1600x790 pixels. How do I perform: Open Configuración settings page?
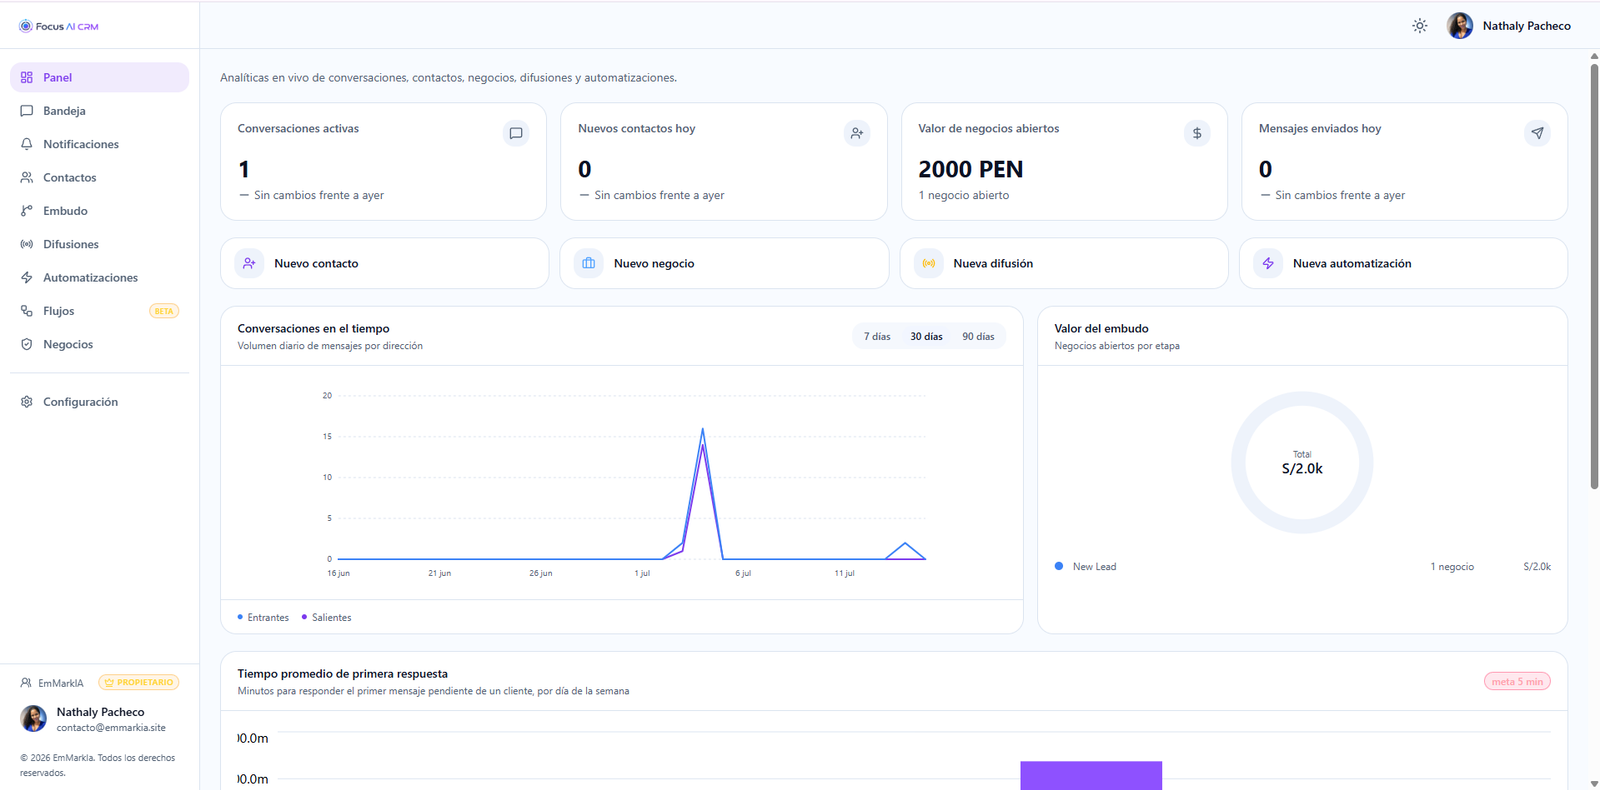(99, 402)
